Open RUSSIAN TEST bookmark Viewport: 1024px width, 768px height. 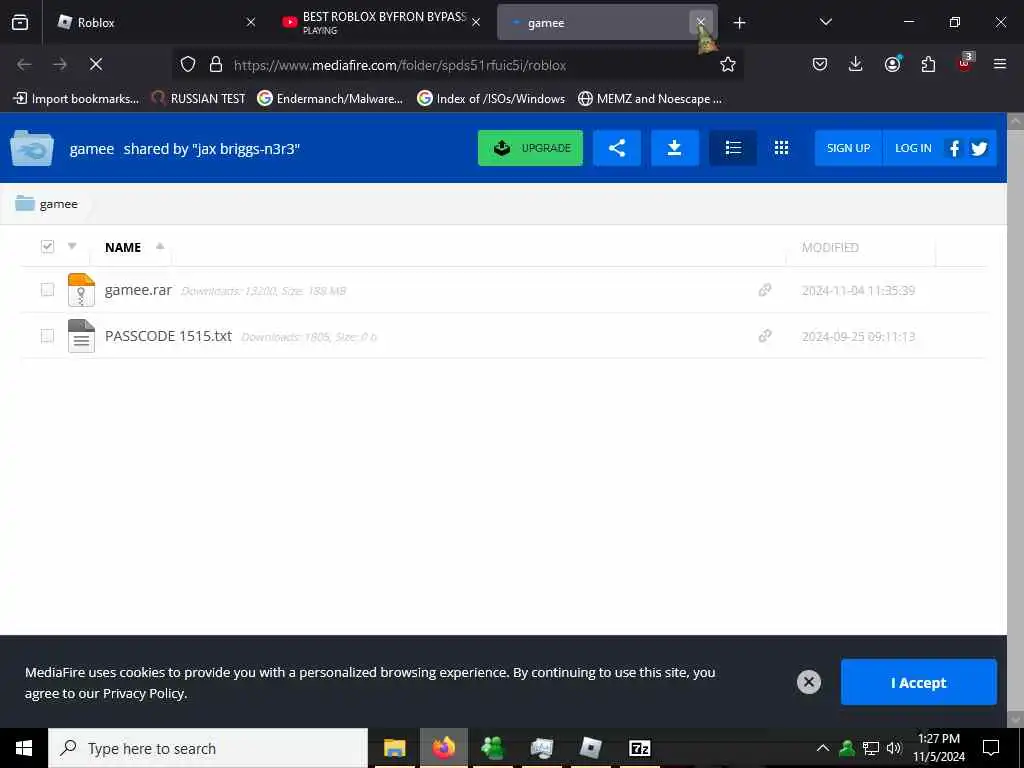[198, 99]
